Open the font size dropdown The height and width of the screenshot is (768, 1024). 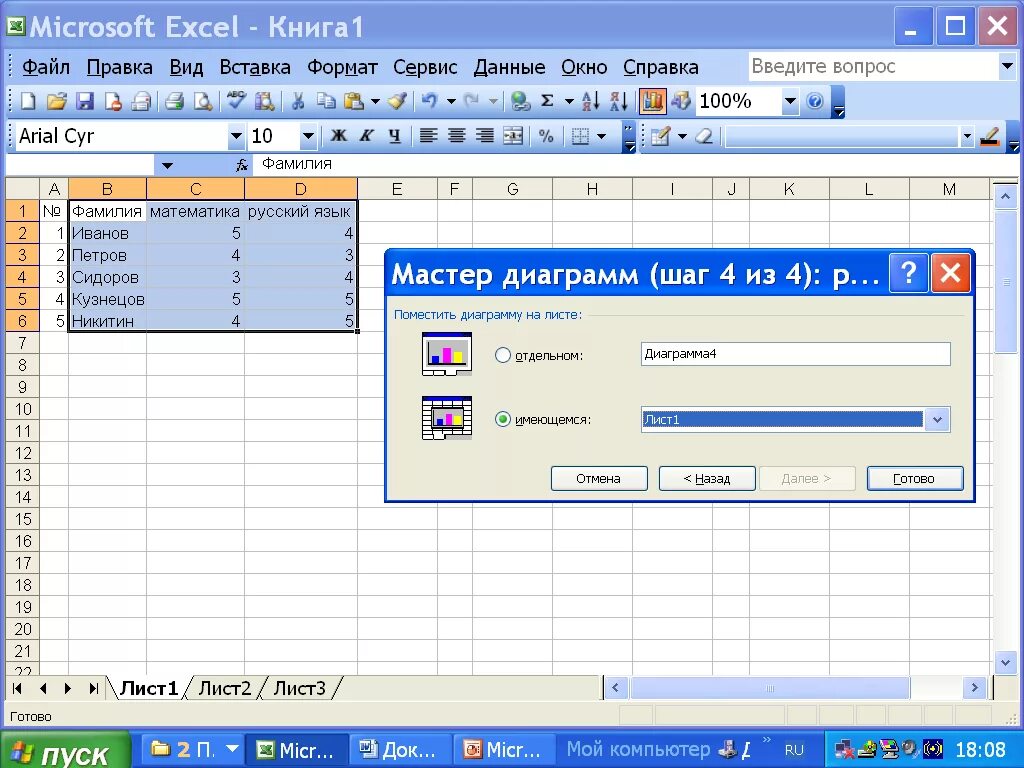tap(308, 136)
